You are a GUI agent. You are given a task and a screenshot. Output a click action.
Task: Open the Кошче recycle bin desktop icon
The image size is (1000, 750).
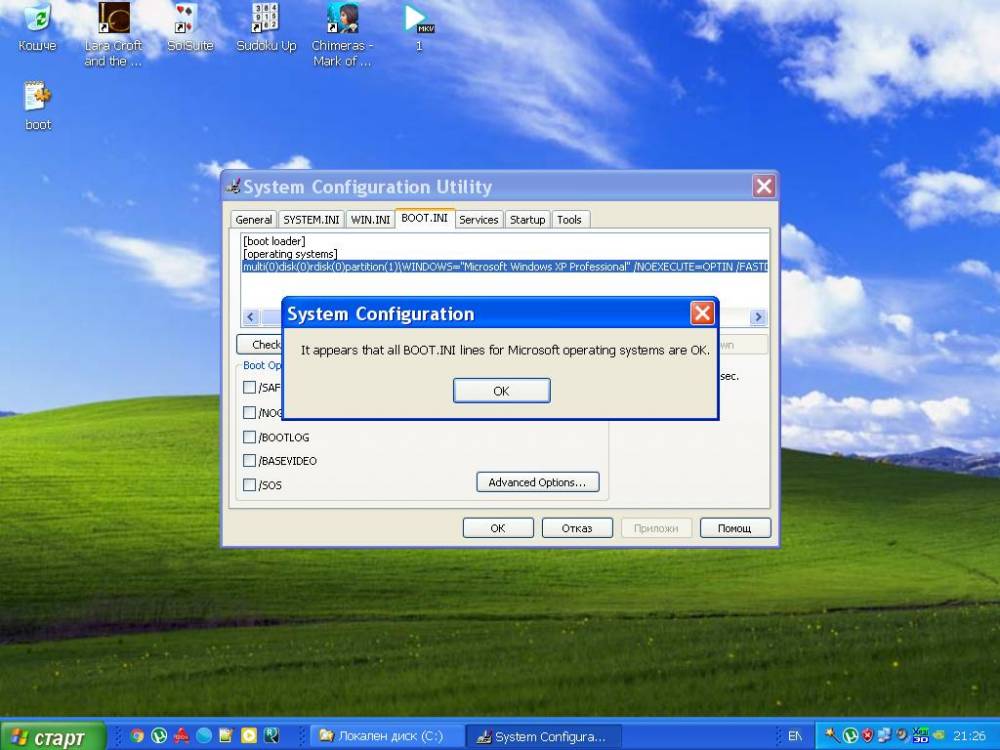(x=37, y=27)
